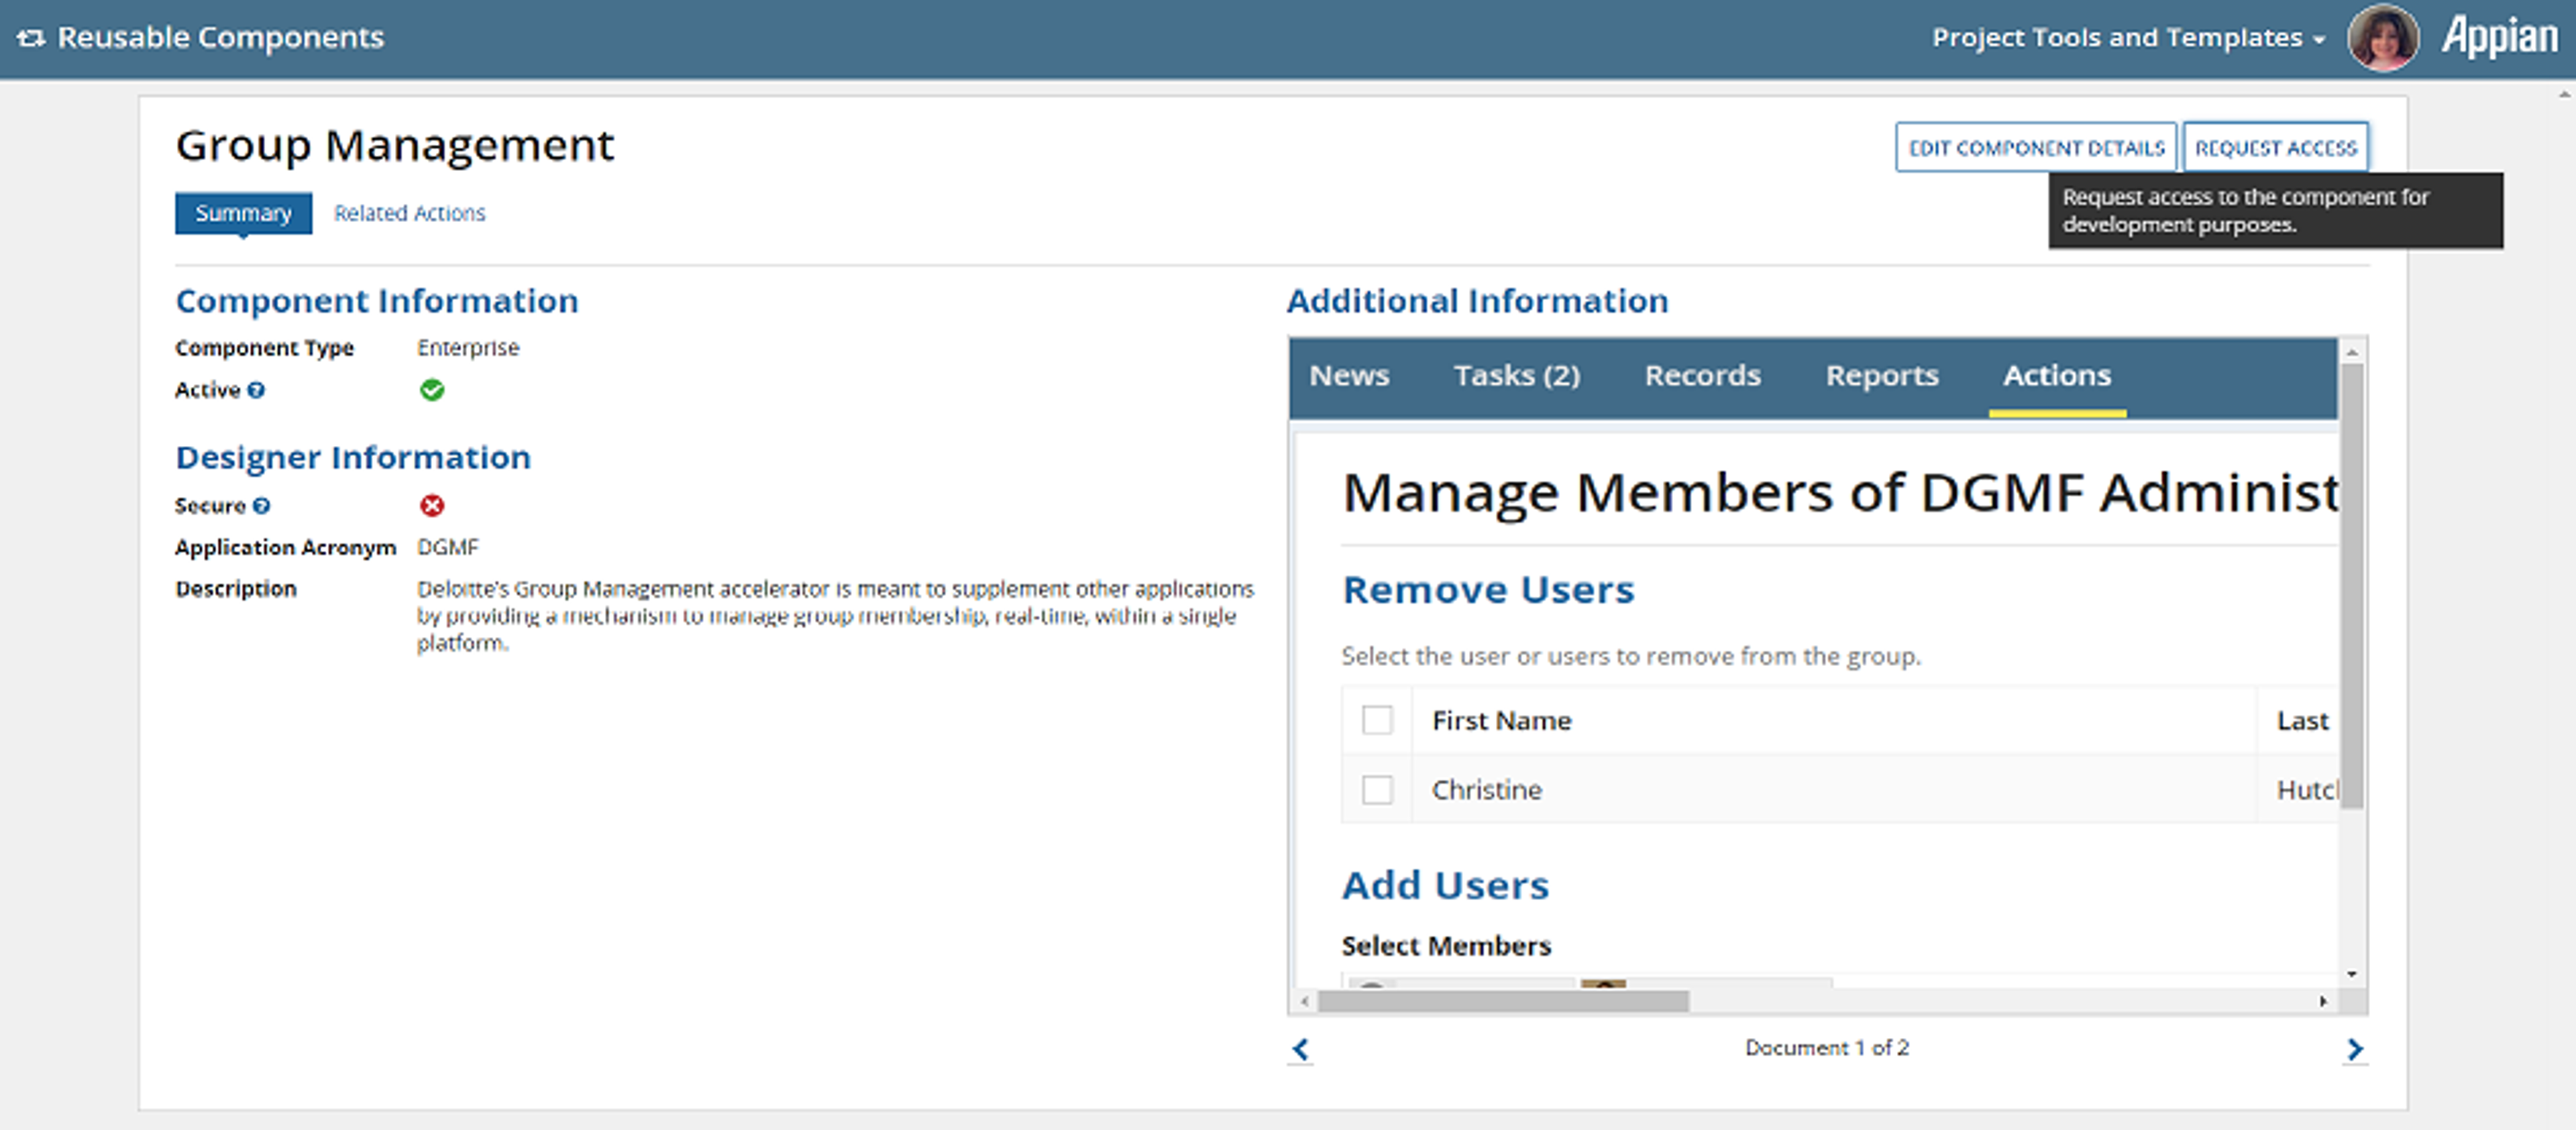Image resolution: width=2576 pixels, height=1130 pixels.
Task: Click the Select Members label
Action: [1446, 946]
